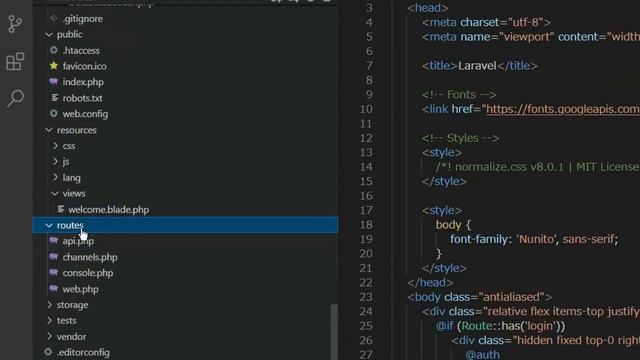The height and width of the screenshot is (360, 640).
Task: Click line number 17 in the gutter
Action: 366,210
